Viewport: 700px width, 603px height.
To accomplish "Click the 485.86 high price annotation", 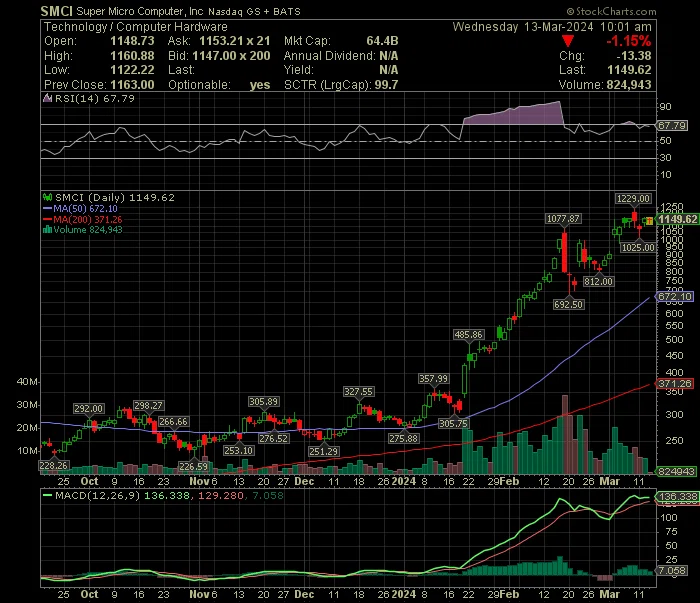I will point(468,335).
